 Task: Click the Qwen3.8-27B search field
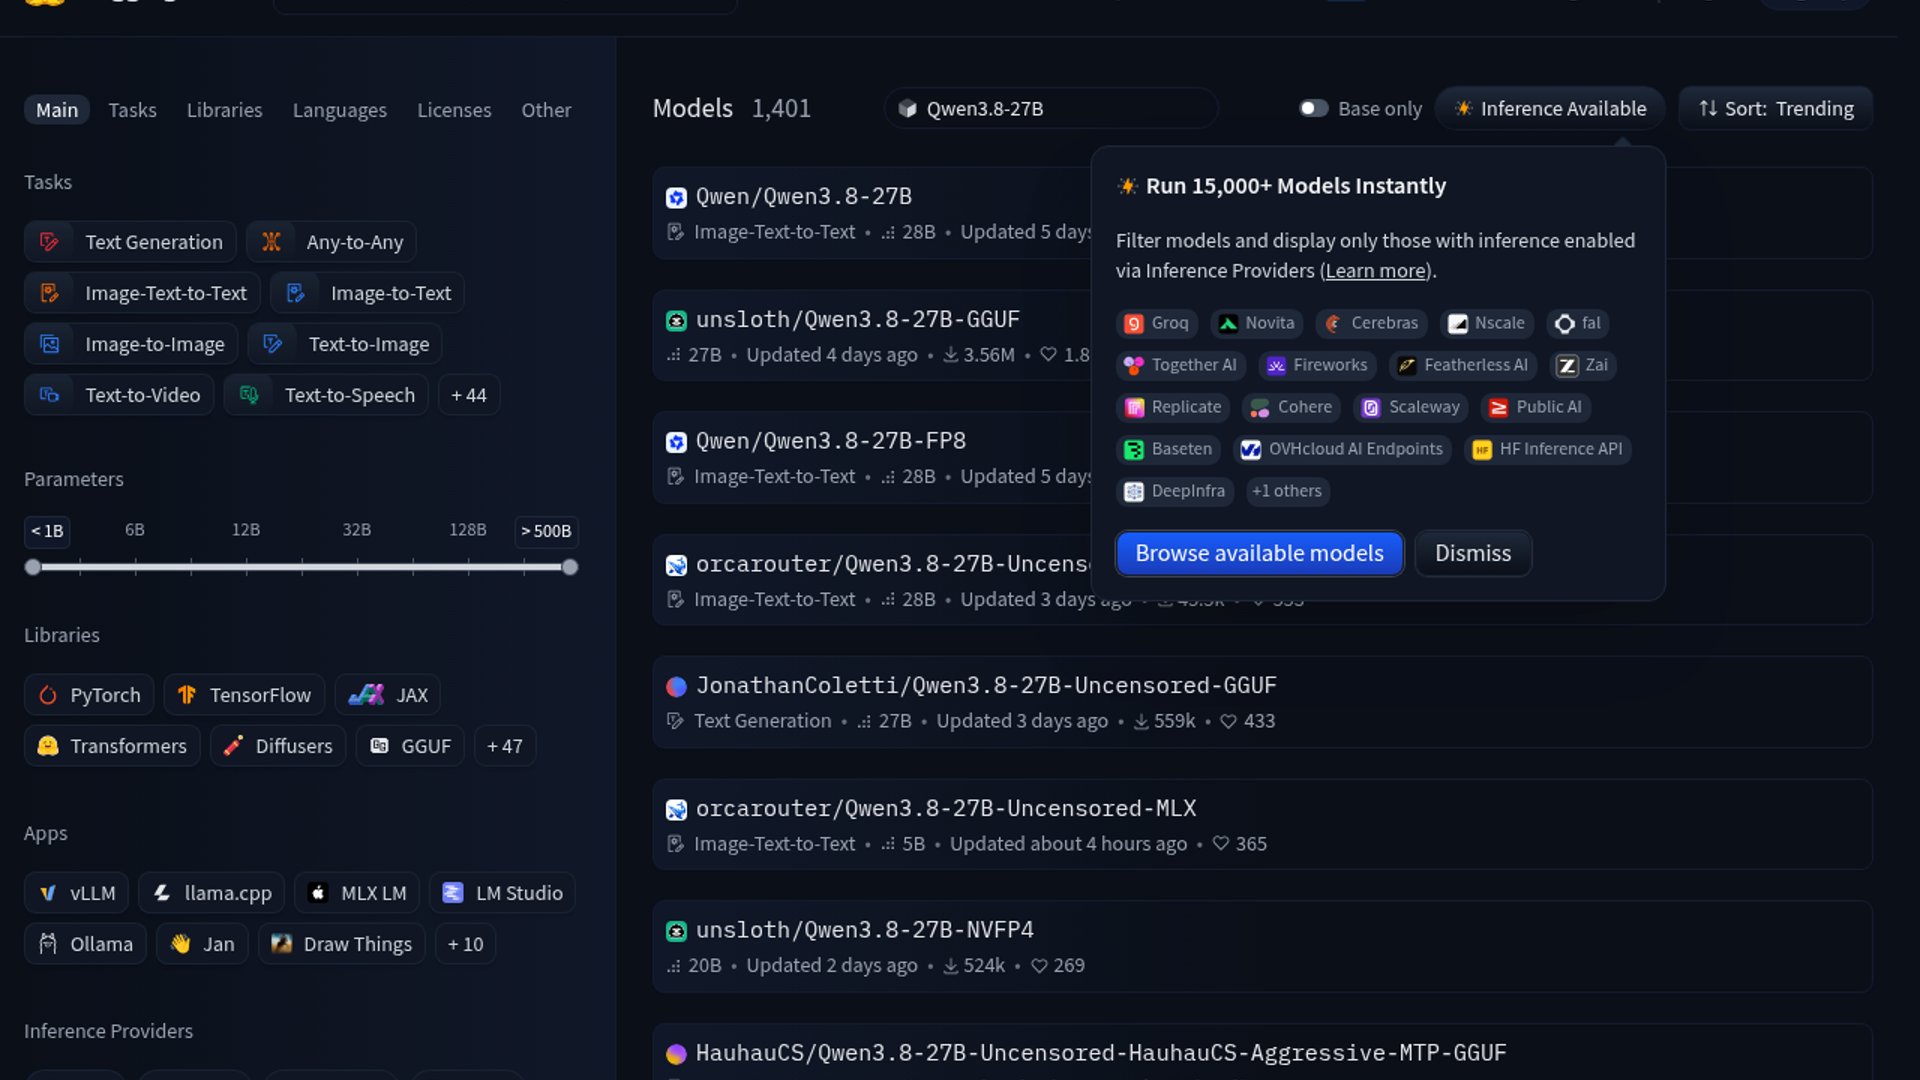point(1051,108)
